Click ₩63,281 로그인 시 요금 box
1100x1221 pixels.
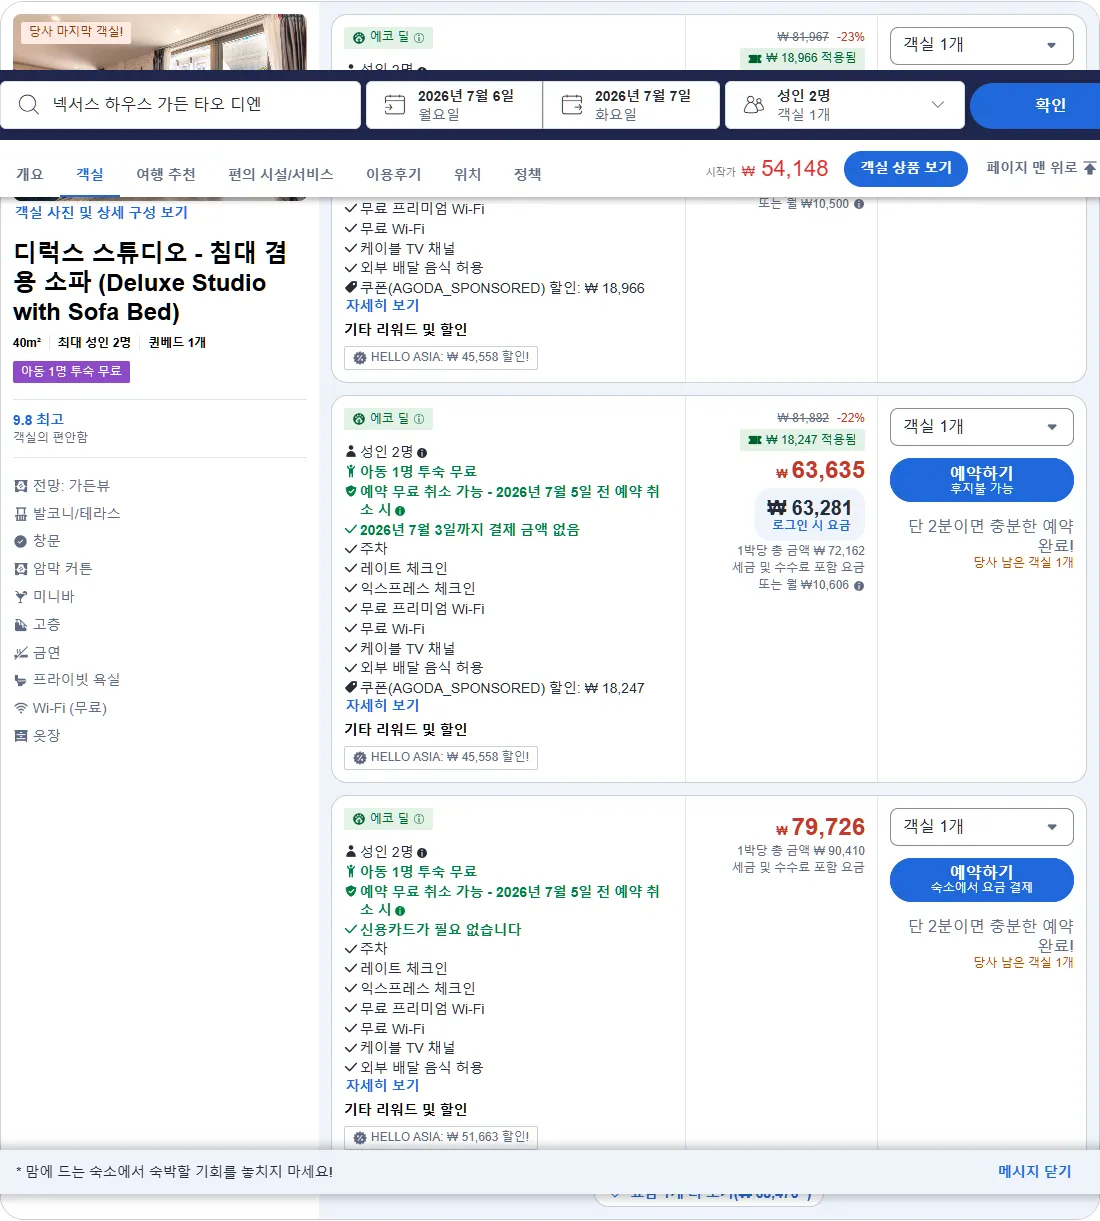(810, 515)
